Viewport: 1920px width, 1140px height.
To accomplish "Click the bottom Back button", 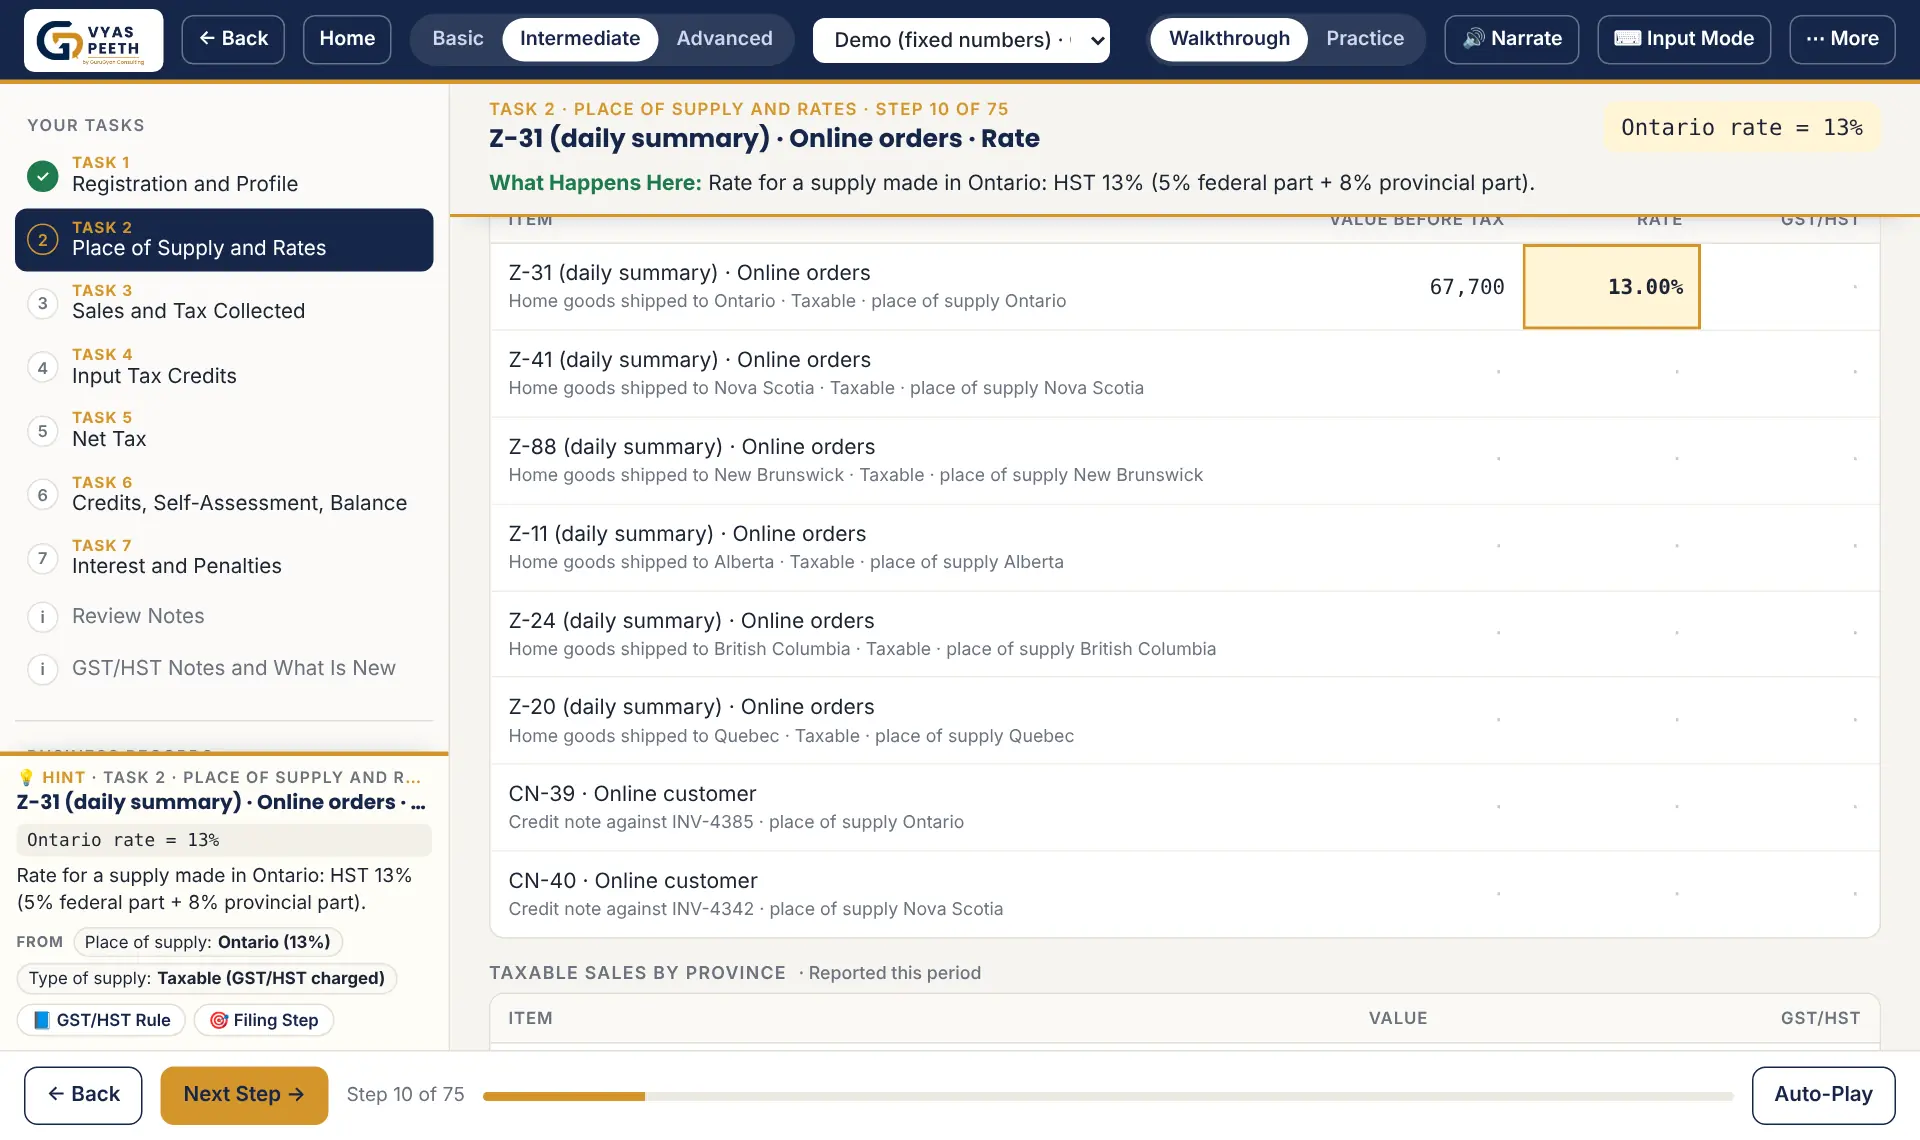I will pyautogui.click(x=83, y=1095).
